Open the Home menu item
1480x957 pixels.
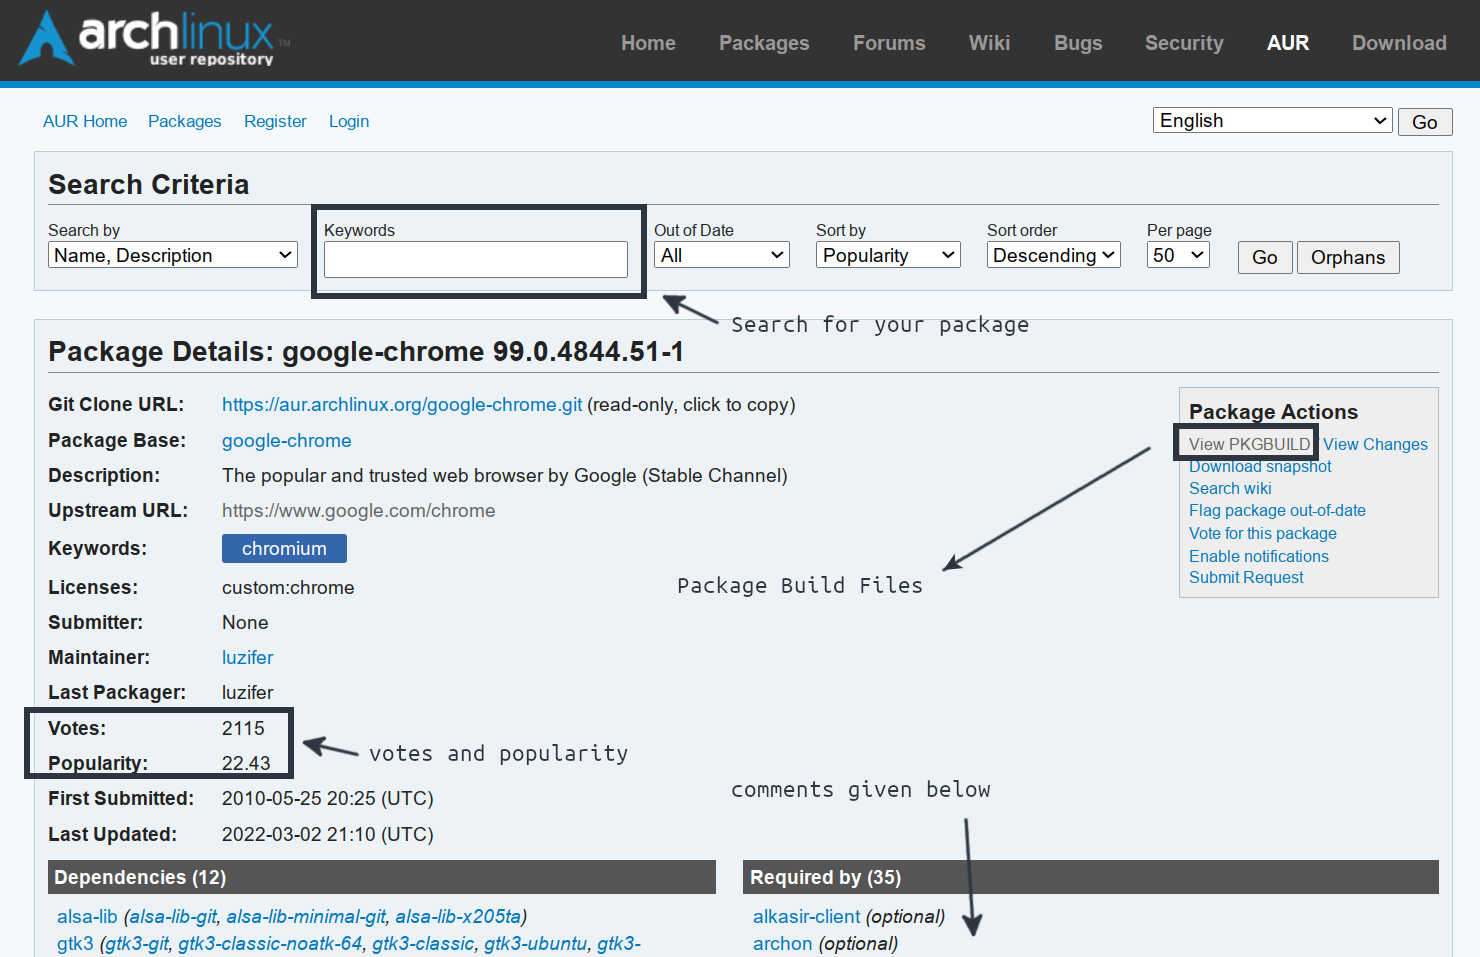[x=648, y=43]
